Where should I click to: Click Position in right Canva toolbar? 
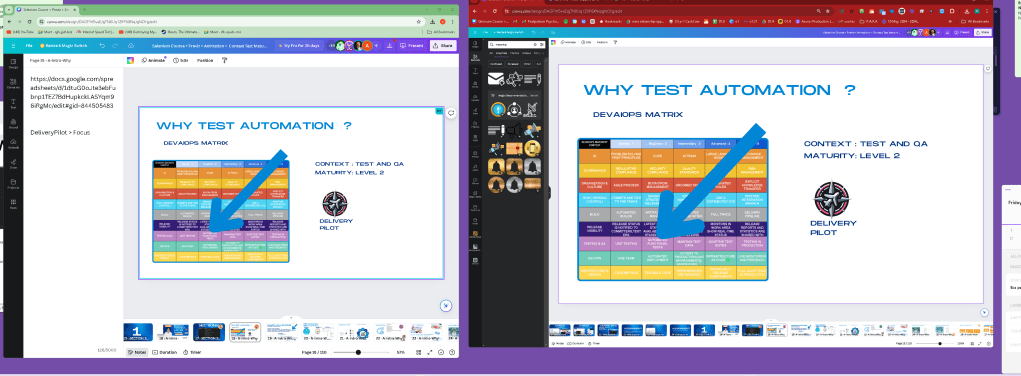click(602, 42)
